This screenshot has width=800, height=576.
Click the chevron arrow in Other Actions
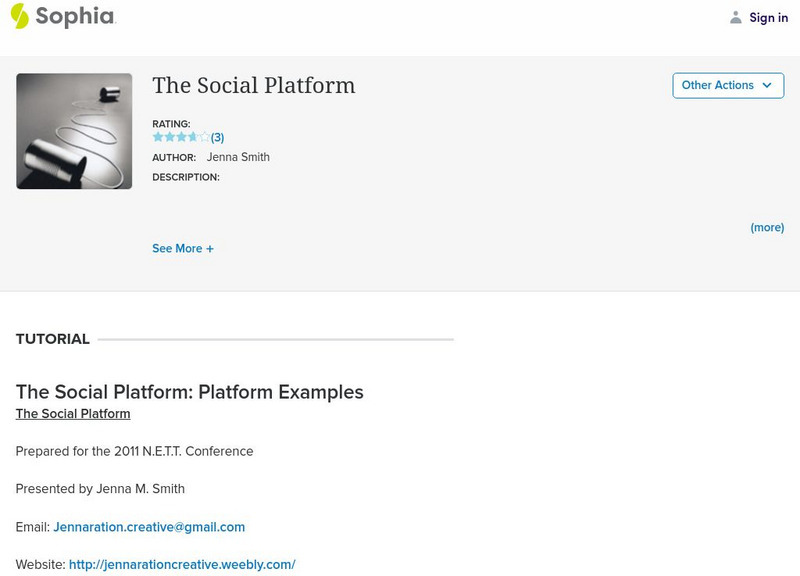(x=767, y=86)
